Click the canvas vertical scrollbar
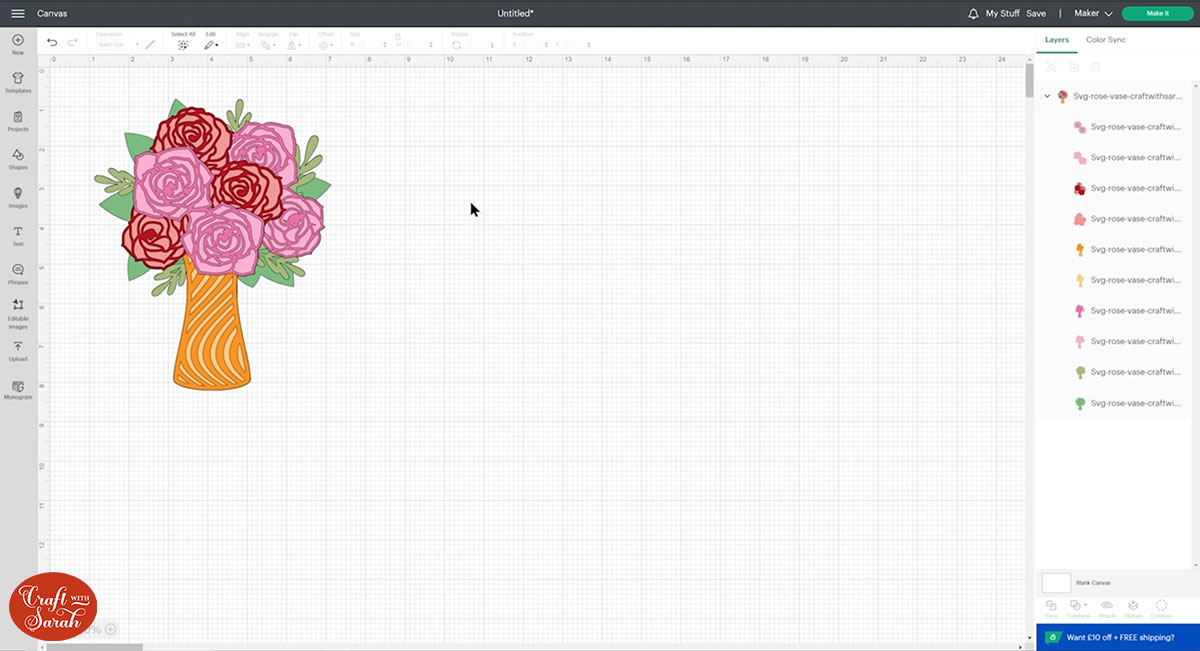This screenshot has width=1200, height=651. (x=1029, y=80)
